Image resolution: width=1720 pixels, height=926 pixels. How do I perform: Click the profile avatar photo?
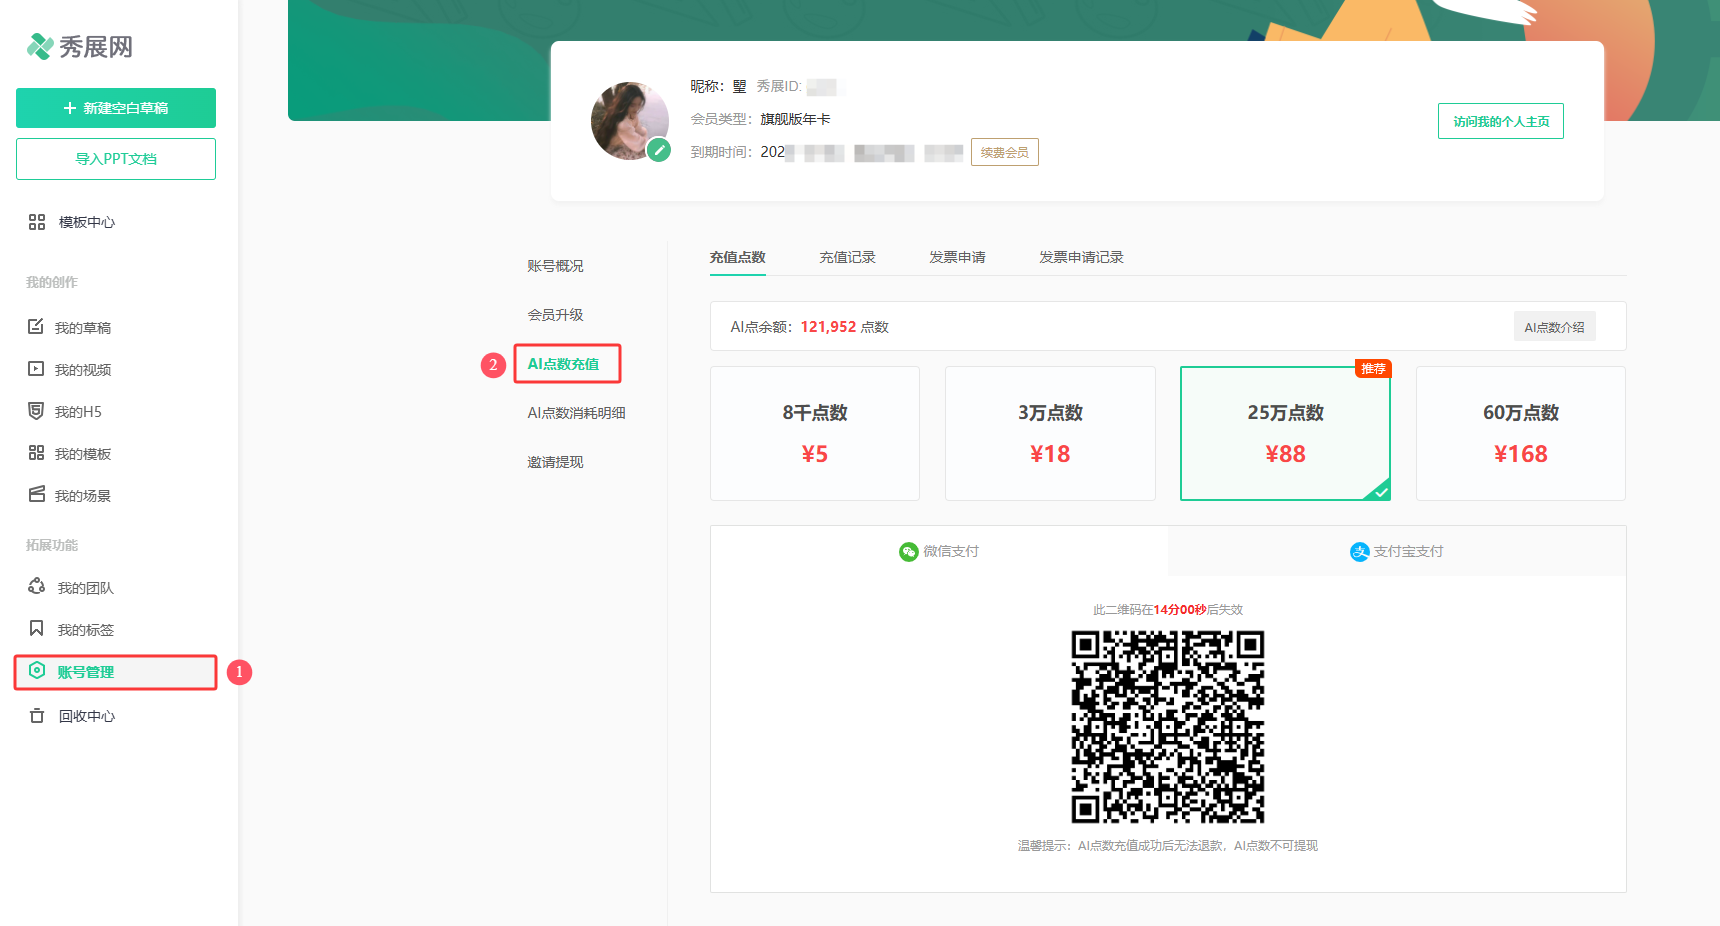tap(629, 121)
